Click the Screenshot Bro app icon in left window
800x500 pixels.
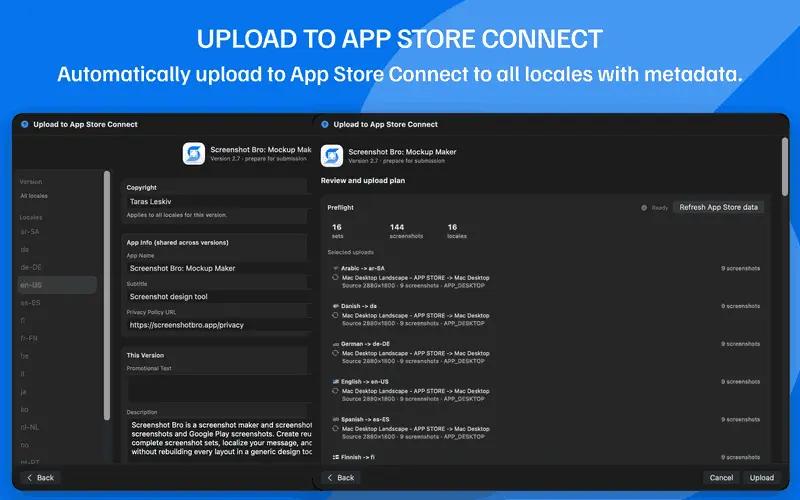pos(194,154)
